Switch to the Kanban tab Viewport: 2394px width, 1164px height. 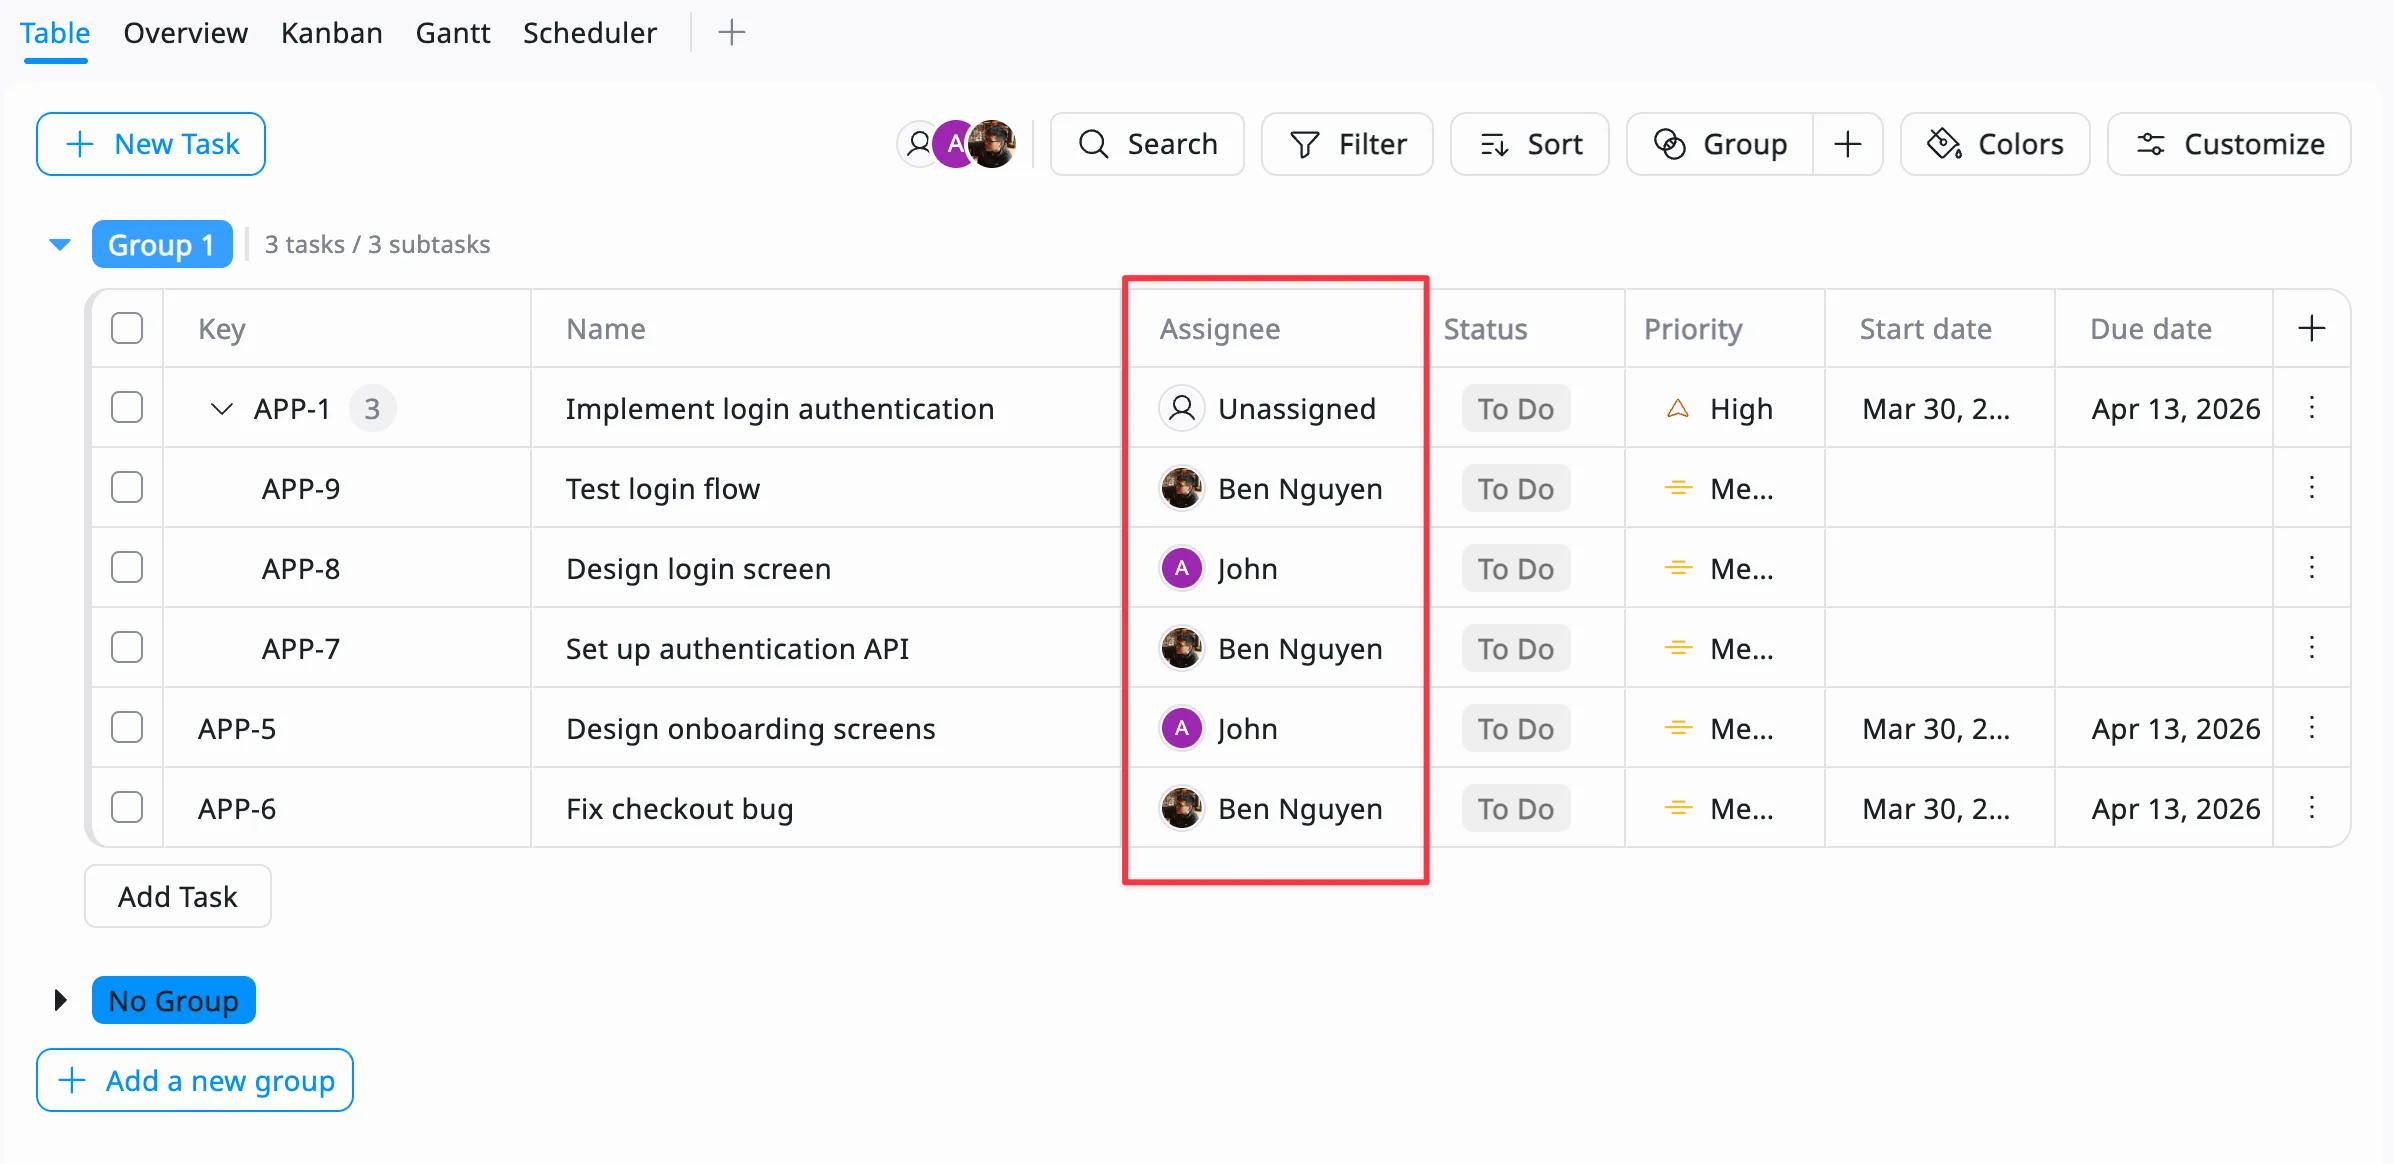tap(331, 33)
